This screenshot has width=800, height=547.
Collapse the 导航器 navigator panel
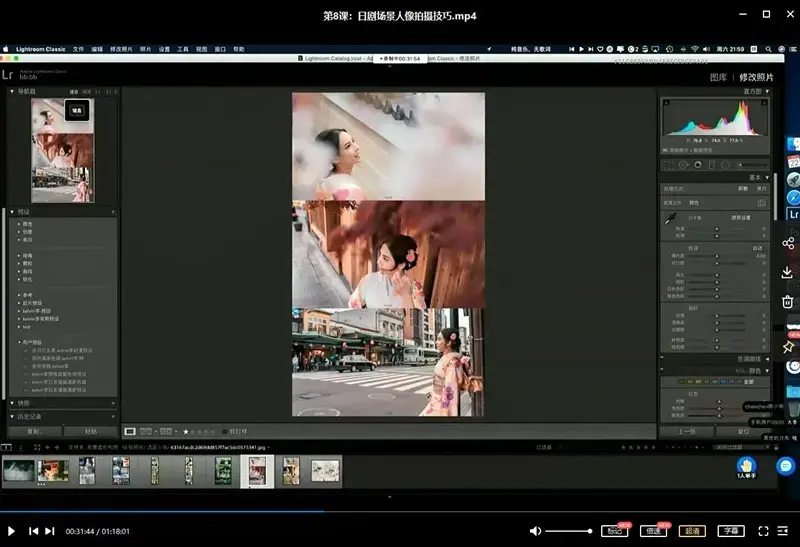point(13,91)
